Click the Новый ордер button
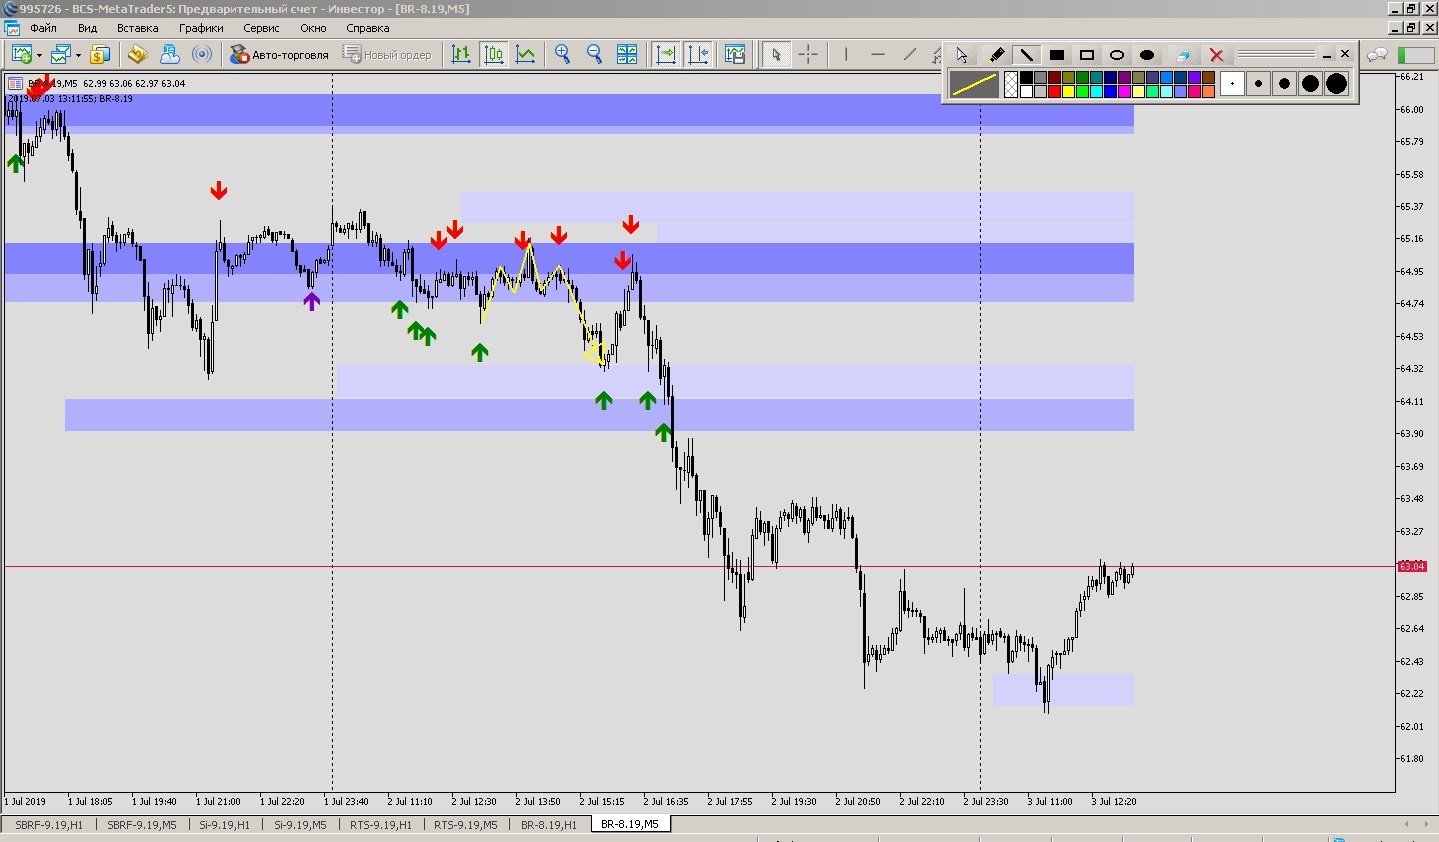The image size is (1439, 842). pos(387,54)
